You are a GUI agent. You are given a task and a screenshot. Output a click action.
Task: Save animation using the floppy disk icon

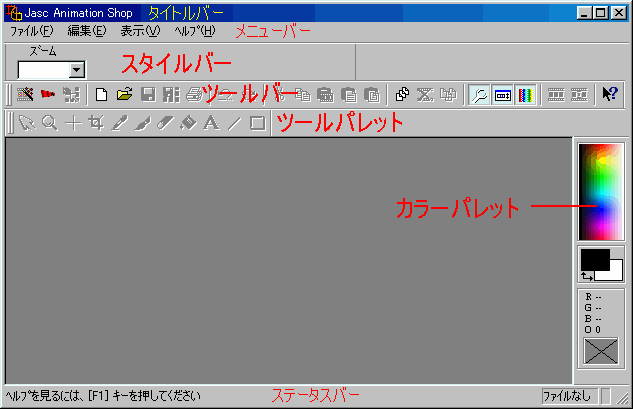click(x=148, y=95)
